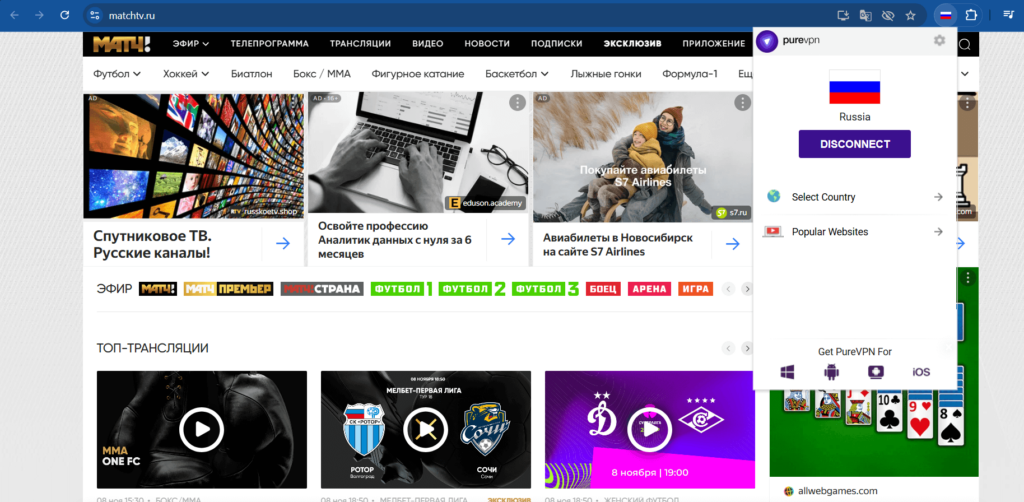
Task: Play the Ротор vs Сочи broadcast
Action: (x=425, y=430)
